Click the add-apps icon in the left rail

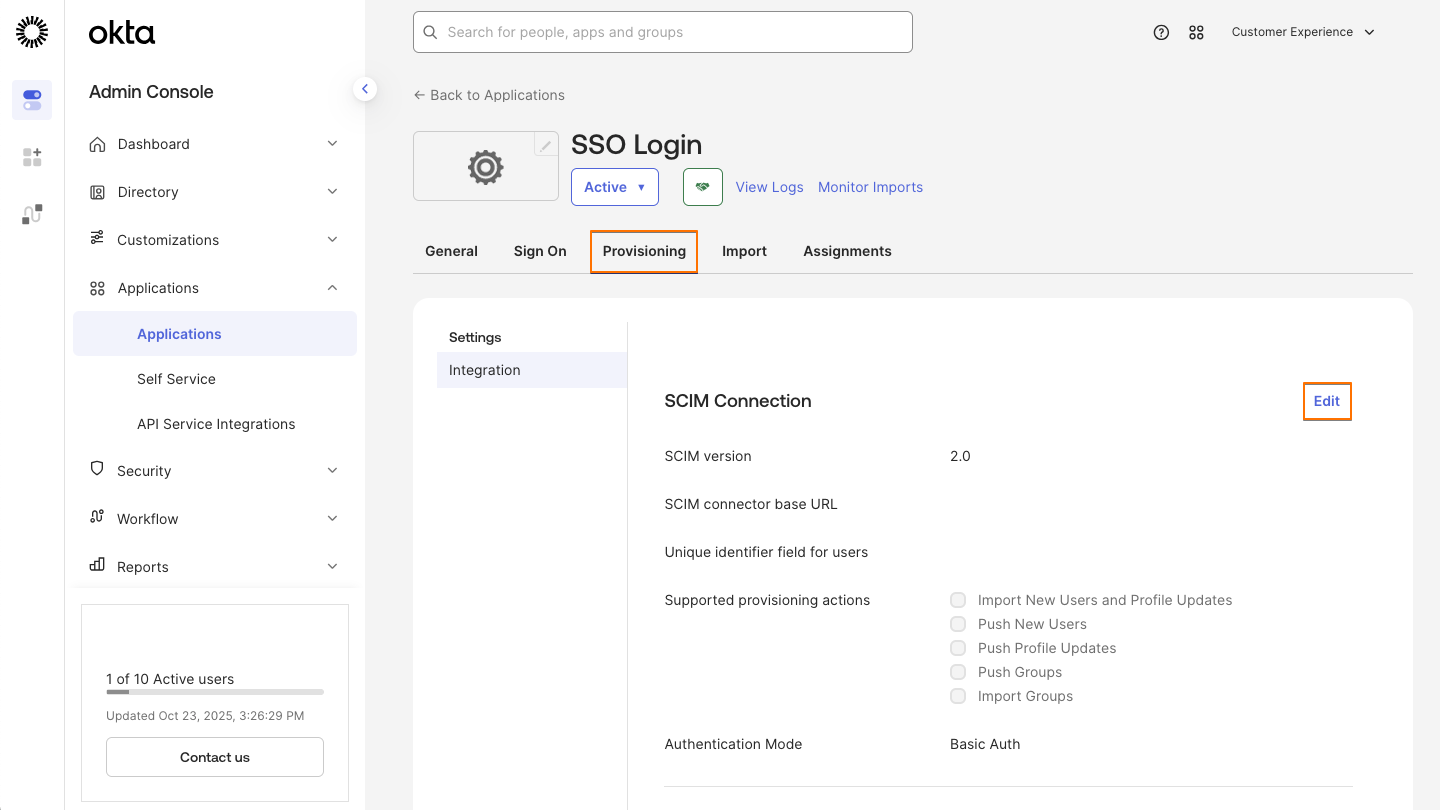click(31, 156)
